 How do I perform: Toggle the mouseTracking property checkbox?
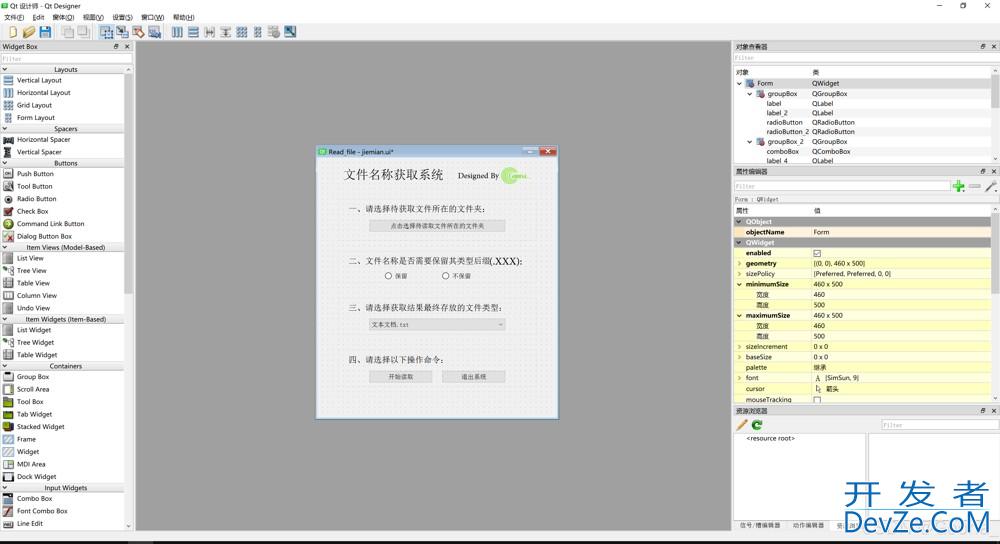pyautogui.click(x=817, y=400)
